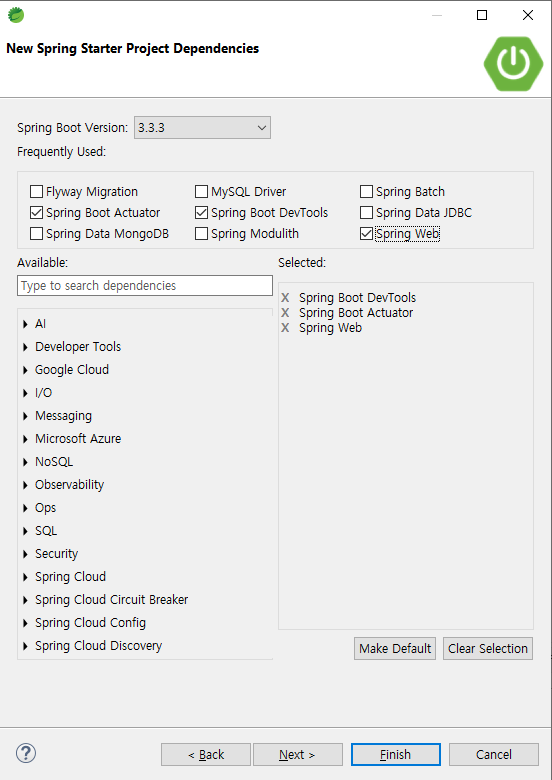
Task: Expand the Google Cloud category
Action: (25, 370)
